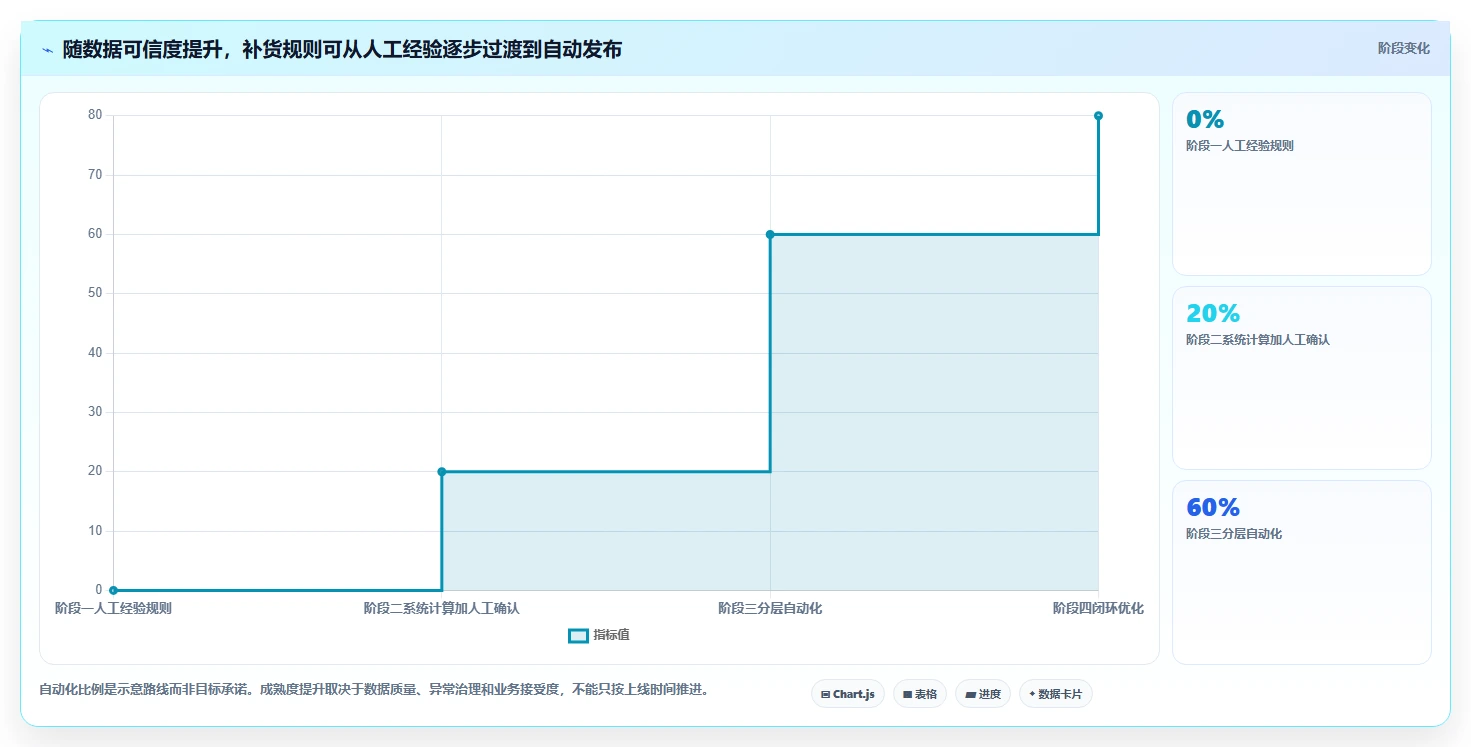Click the y-axis label 80
The image size is (1471, 747).
[x=95, y=115]
